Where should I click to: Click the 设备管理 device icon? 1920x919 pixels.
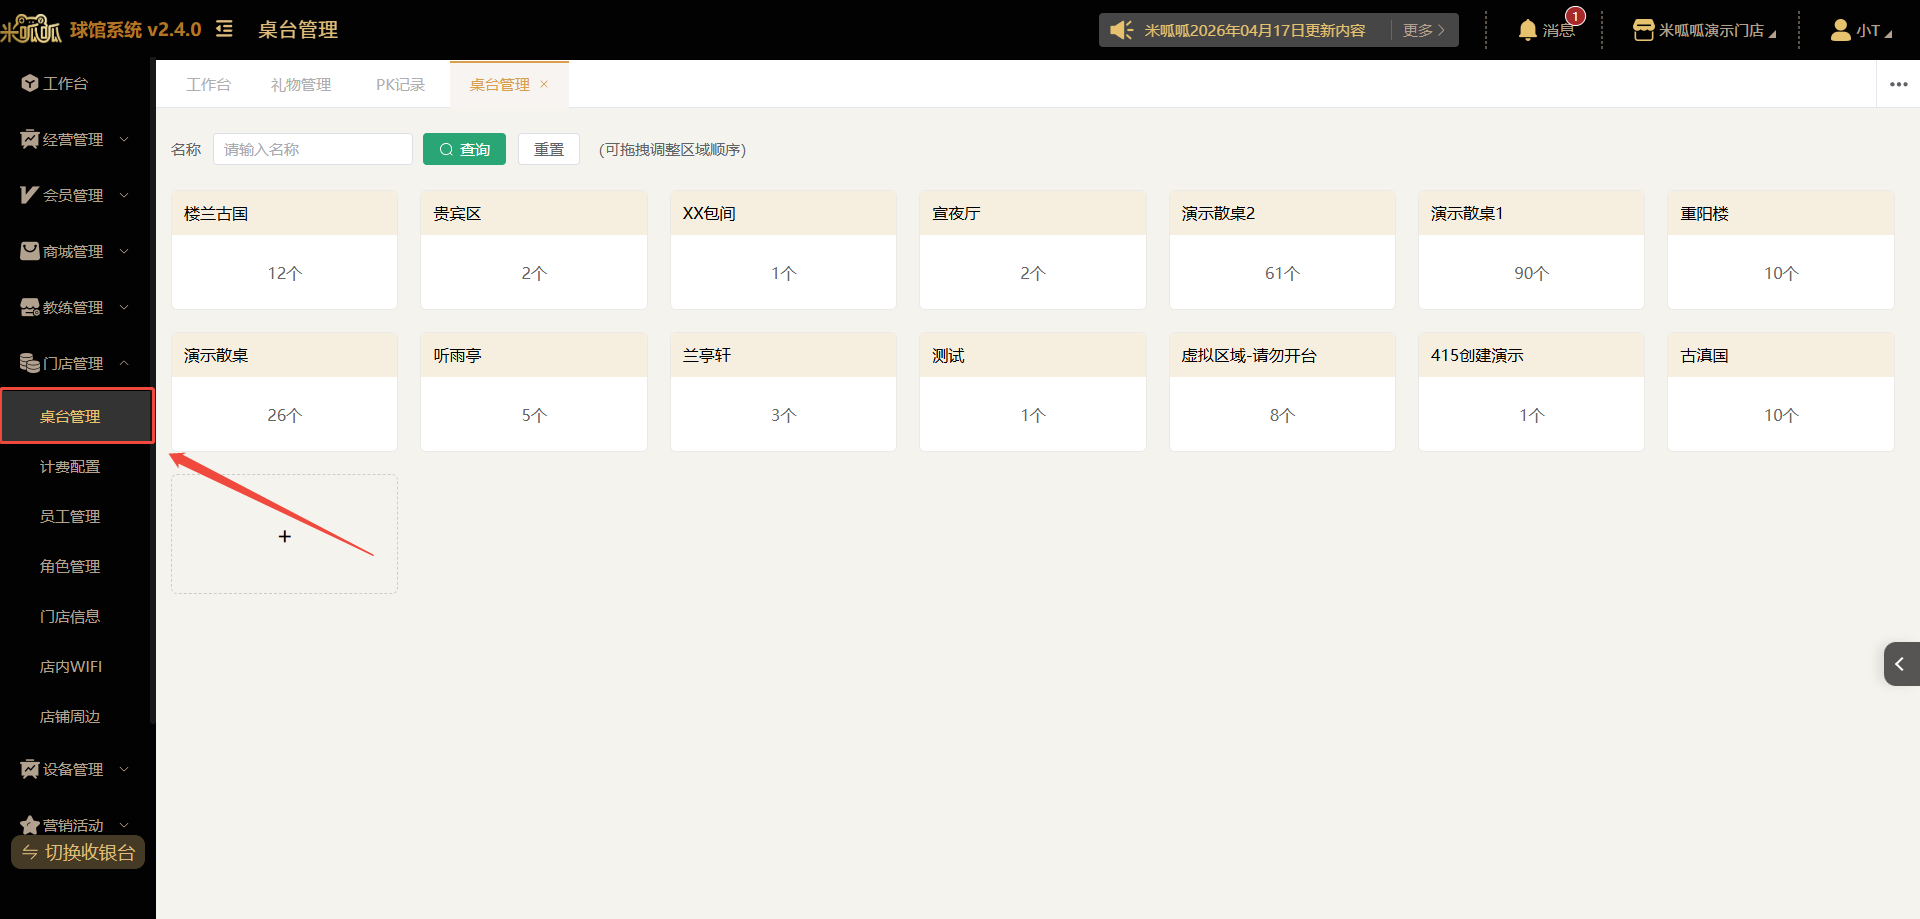(x=30, y=769)
